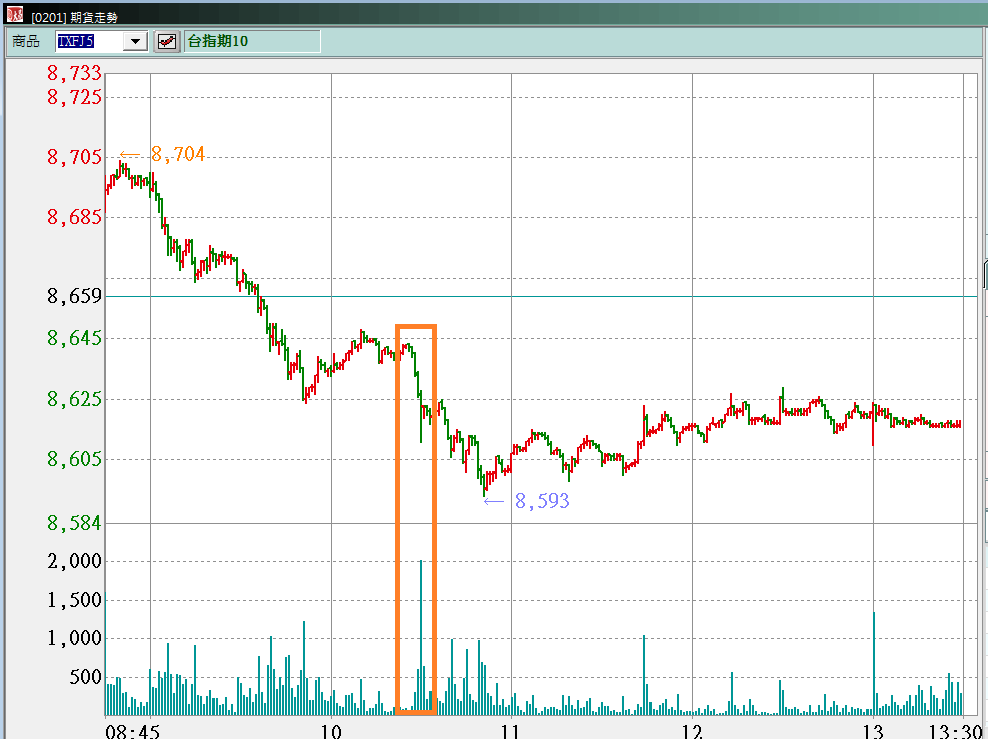This screenshot has width=988, height=739.
Task: Click the orange 8,704 high price annotation
Action: click(177, 154)
